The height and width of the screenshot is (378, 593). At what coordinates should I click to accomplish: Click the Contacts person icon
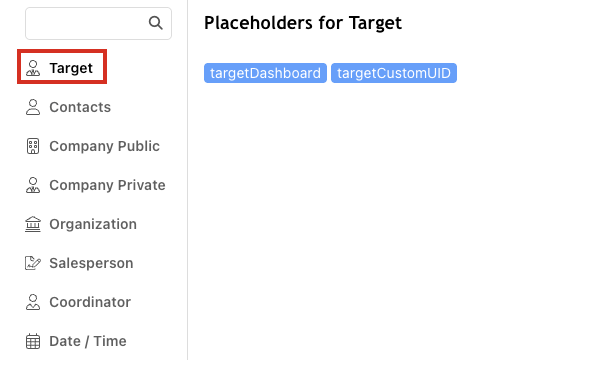click(x=33, y=107)
